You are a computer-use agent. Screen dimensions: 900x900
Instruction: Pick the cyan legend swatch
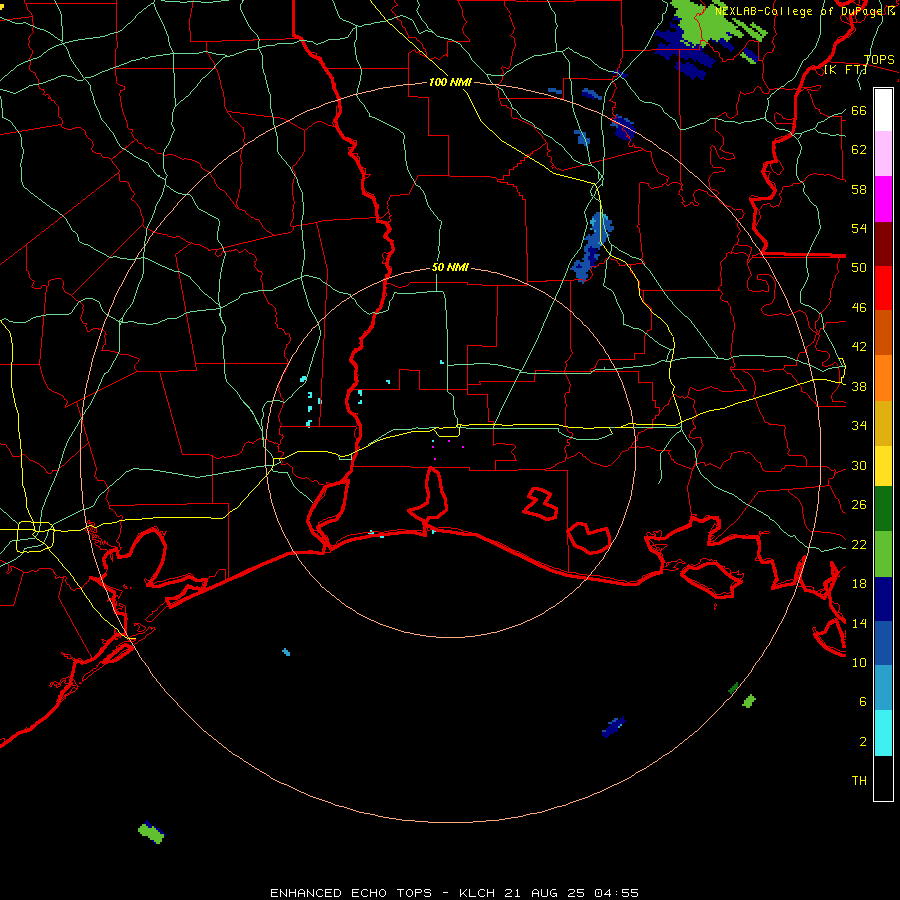[883, 733]
